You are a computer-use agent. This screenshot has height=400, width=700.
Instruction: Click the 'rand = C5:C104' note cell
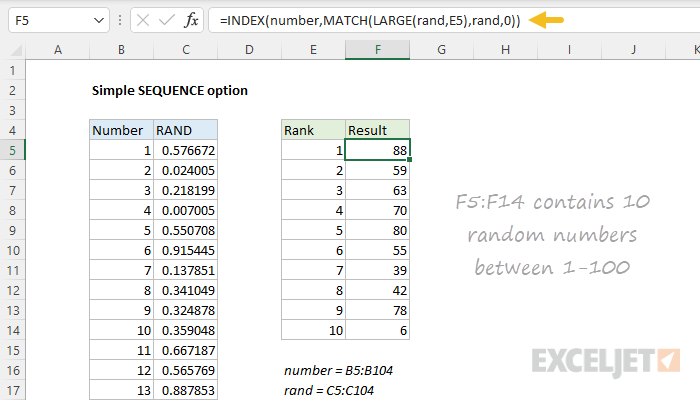[329, 390]
